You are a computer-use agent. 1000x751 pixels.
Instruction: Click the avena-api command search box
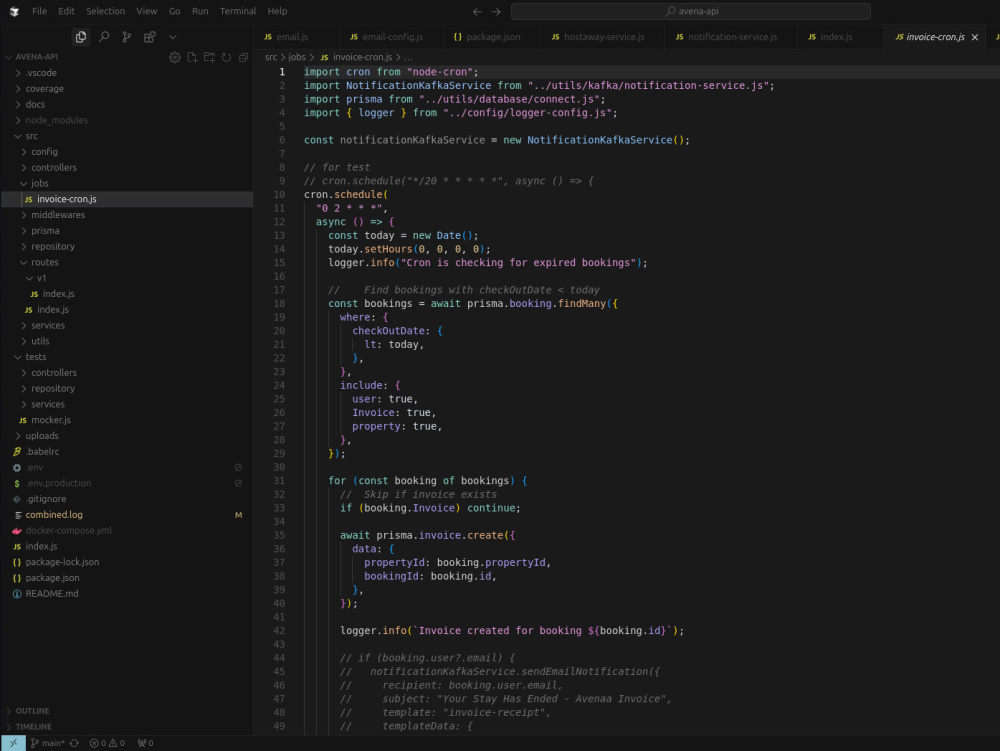tap(691, 11)
